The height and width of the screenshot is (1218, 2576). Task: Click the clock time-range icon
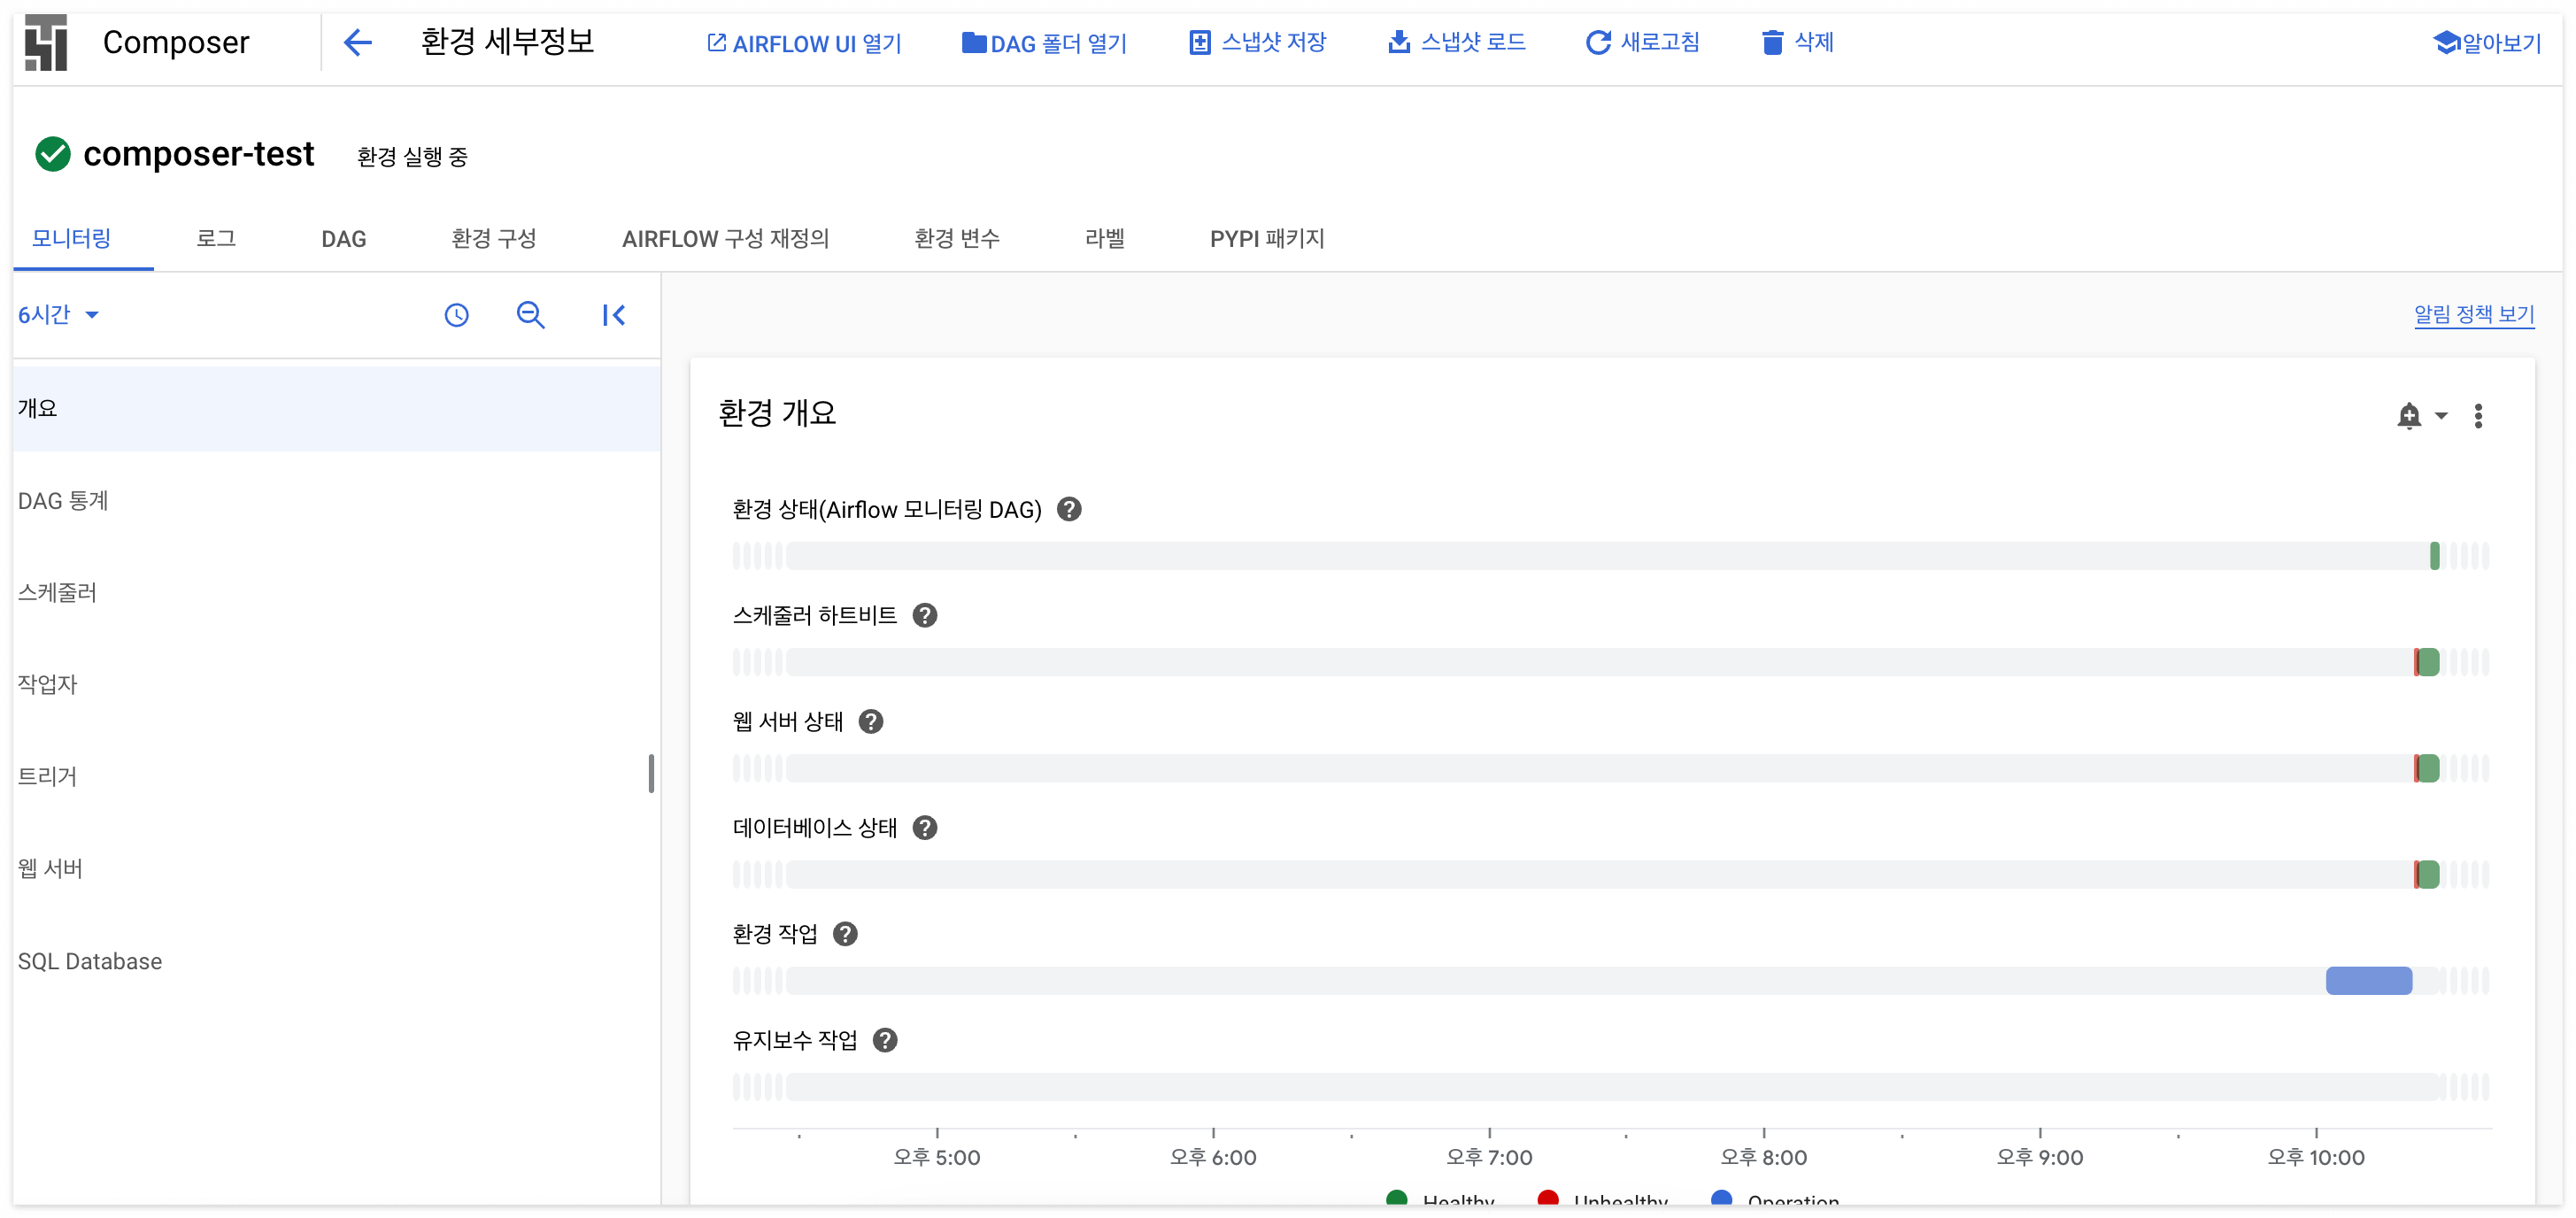(456, 316)
